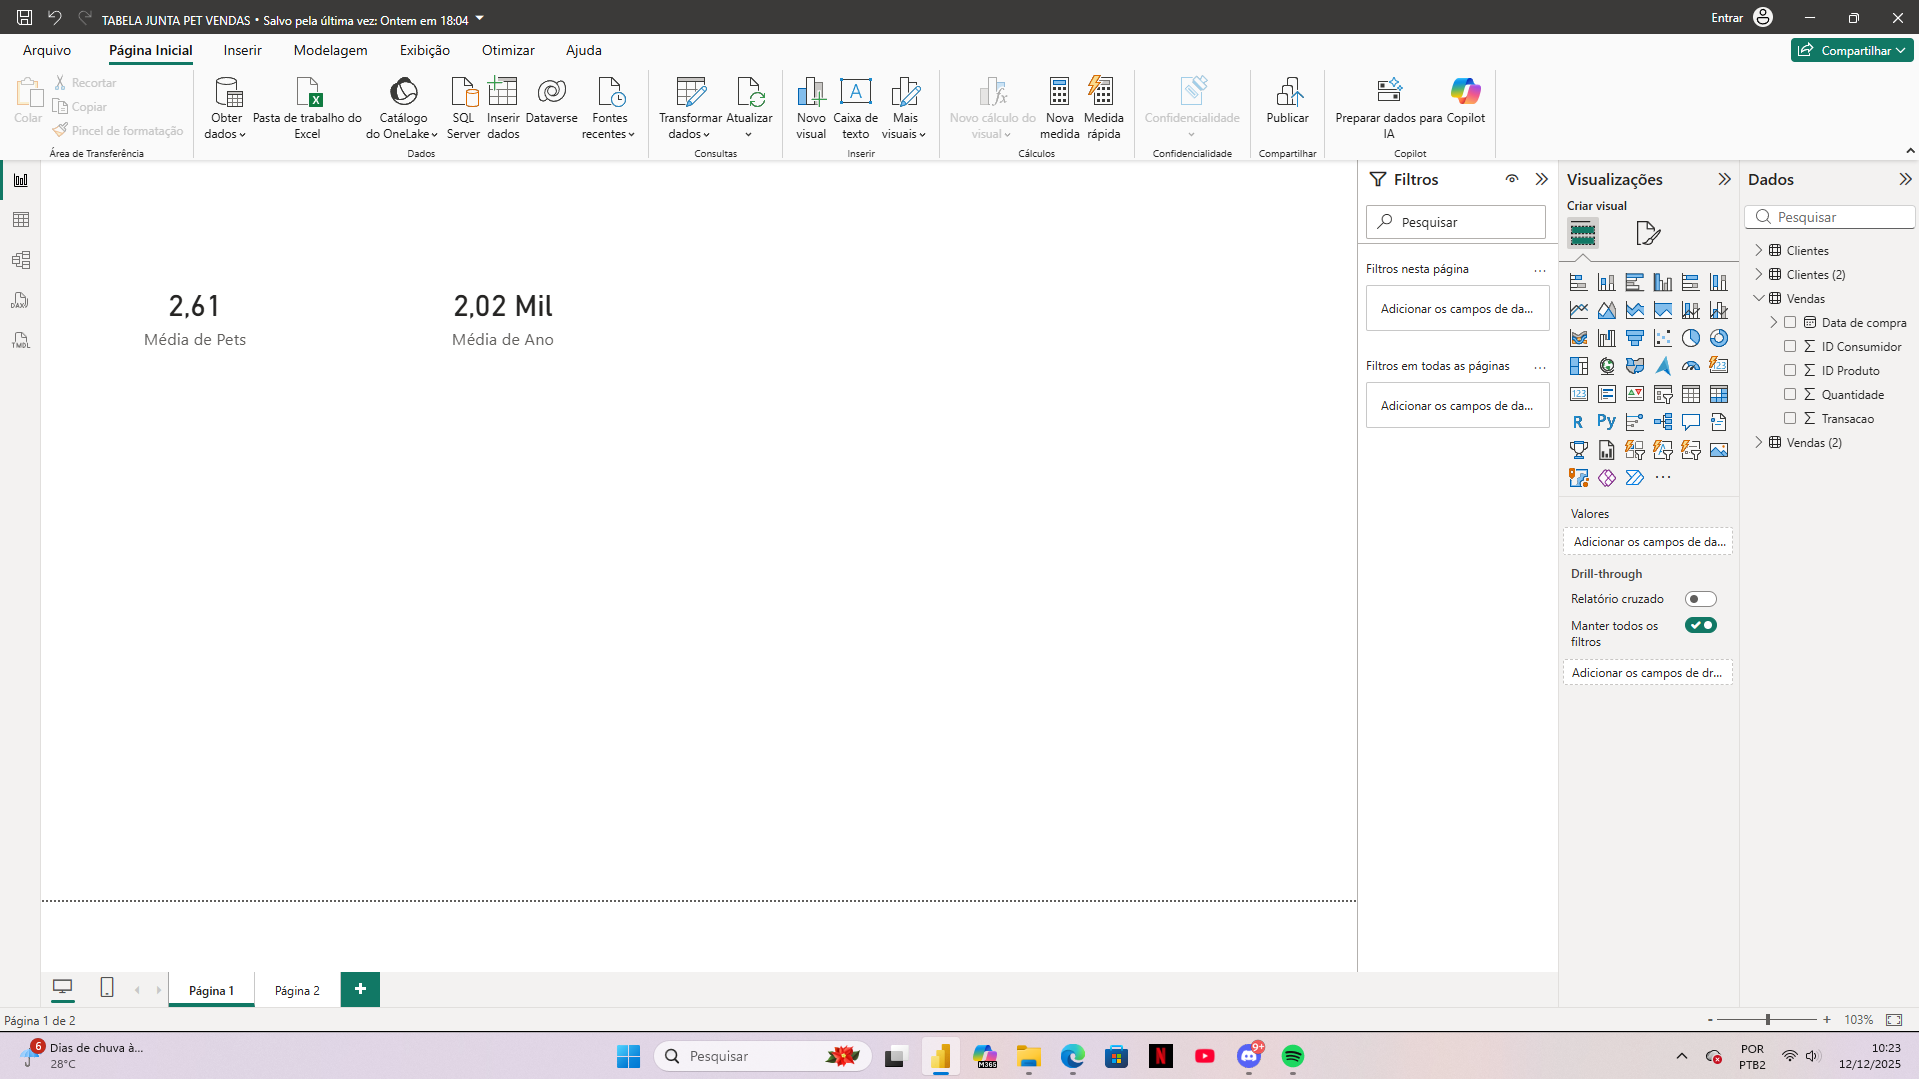Collapse the Vendas table
The width and height of the screenshot is (1919, 1079).
1759,298
